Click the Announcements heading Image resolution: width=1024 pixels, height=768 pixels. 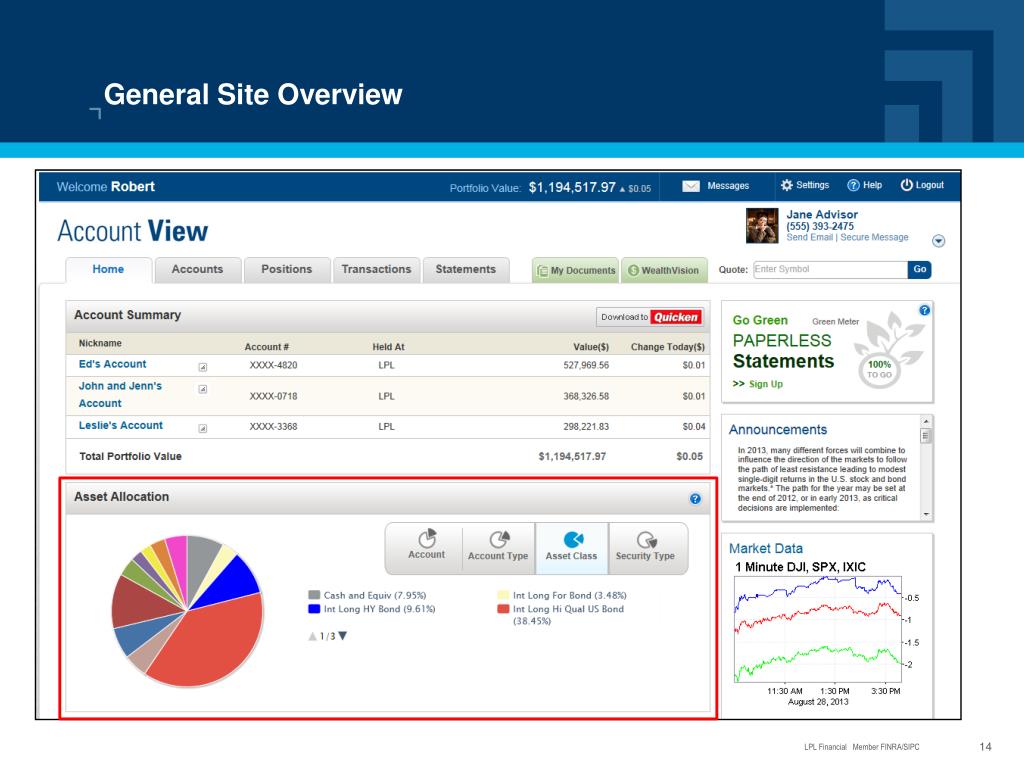tap(778, 430)
